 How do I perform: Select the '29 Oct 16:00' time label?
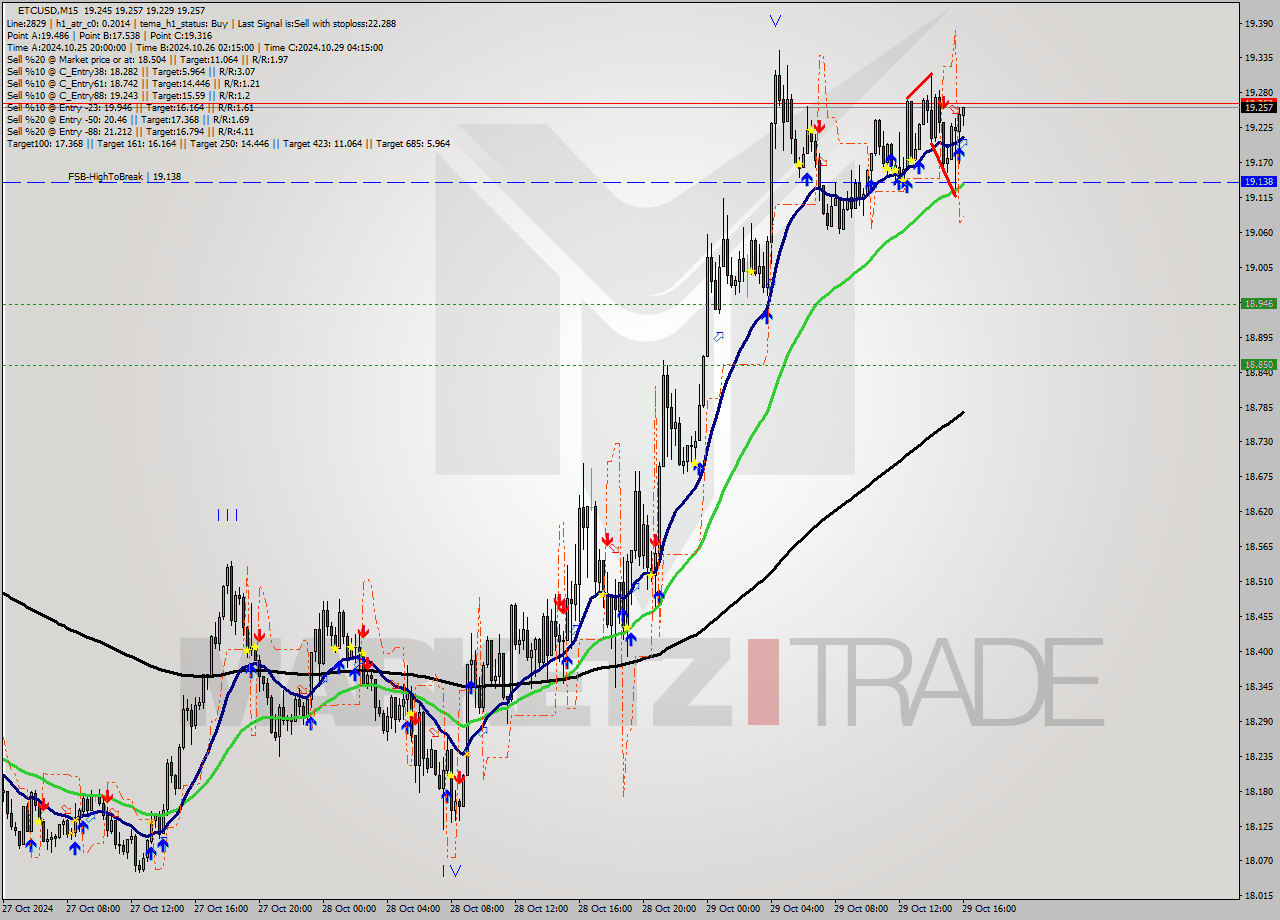tap(989, 909)
